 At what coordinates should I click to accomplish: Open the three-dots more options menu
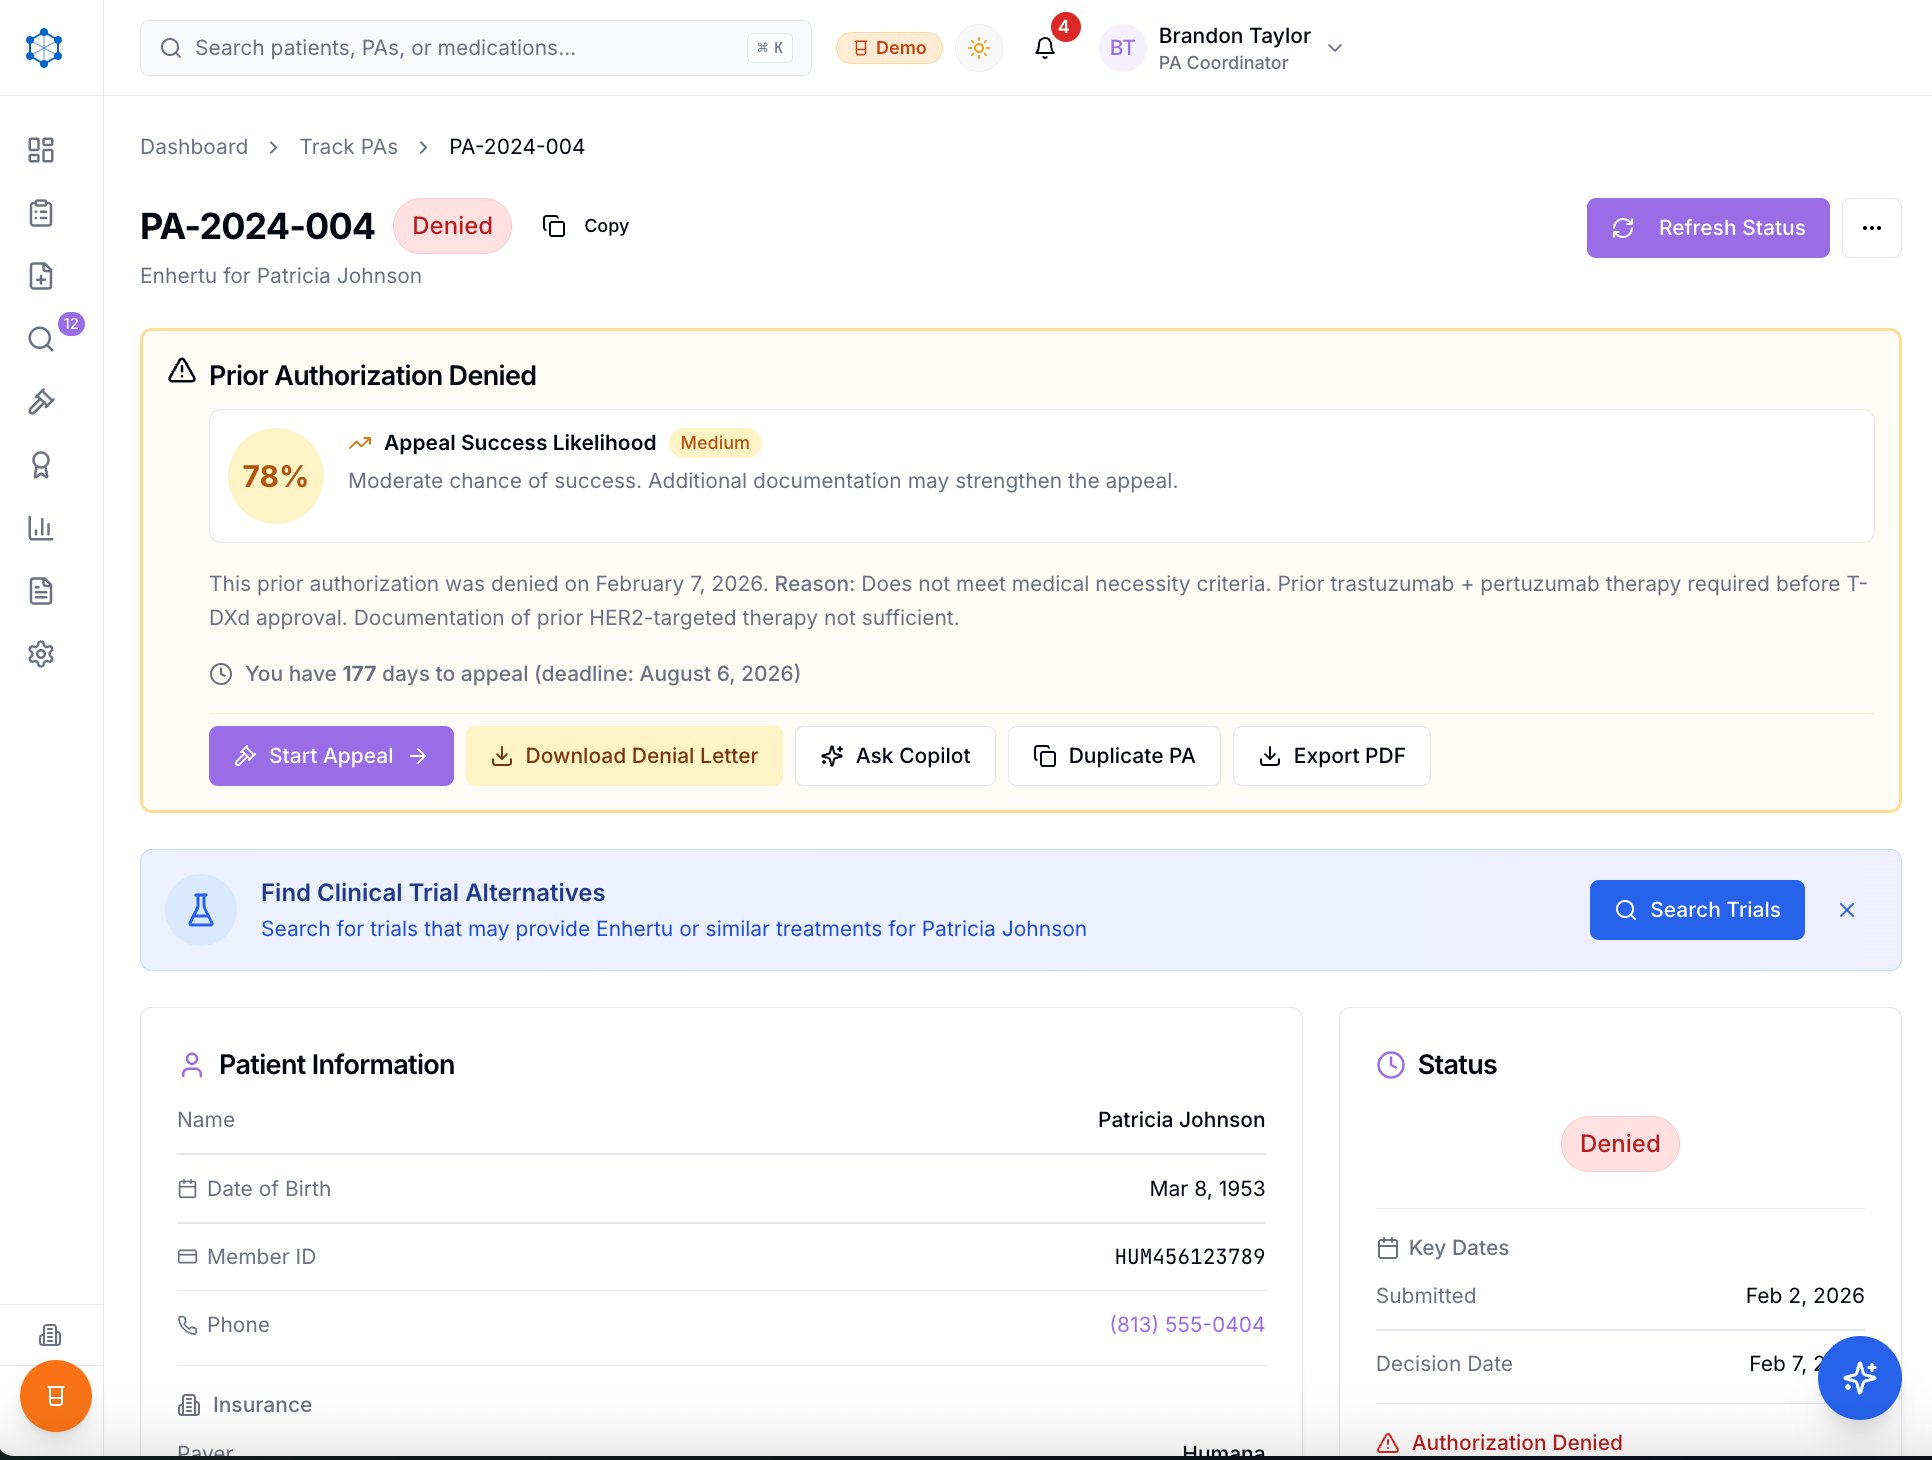tap(1871, 228)
